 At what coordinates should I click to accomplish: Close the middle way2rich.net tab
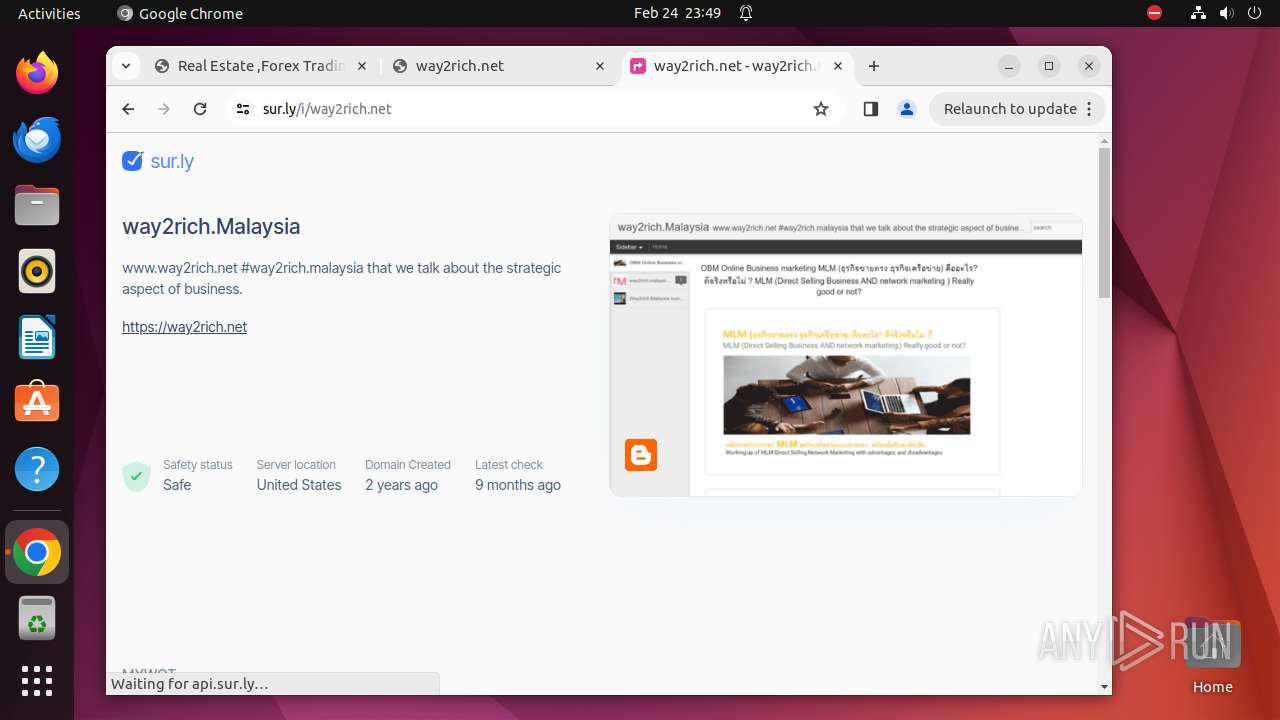click(600, 66)
